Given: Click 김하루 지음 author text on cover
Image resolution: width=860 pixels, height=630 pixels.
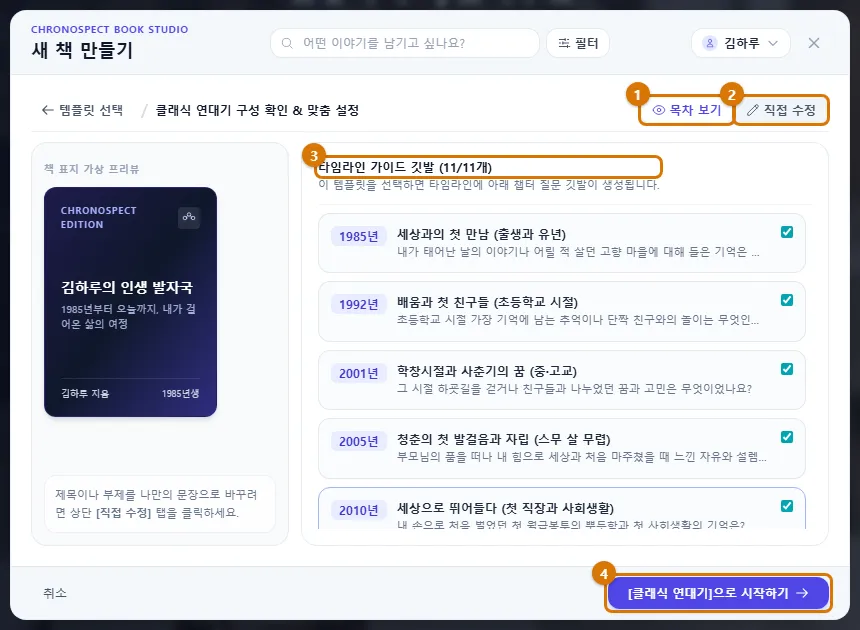Looking at the screenshot, I should click(x=85, y=394).
